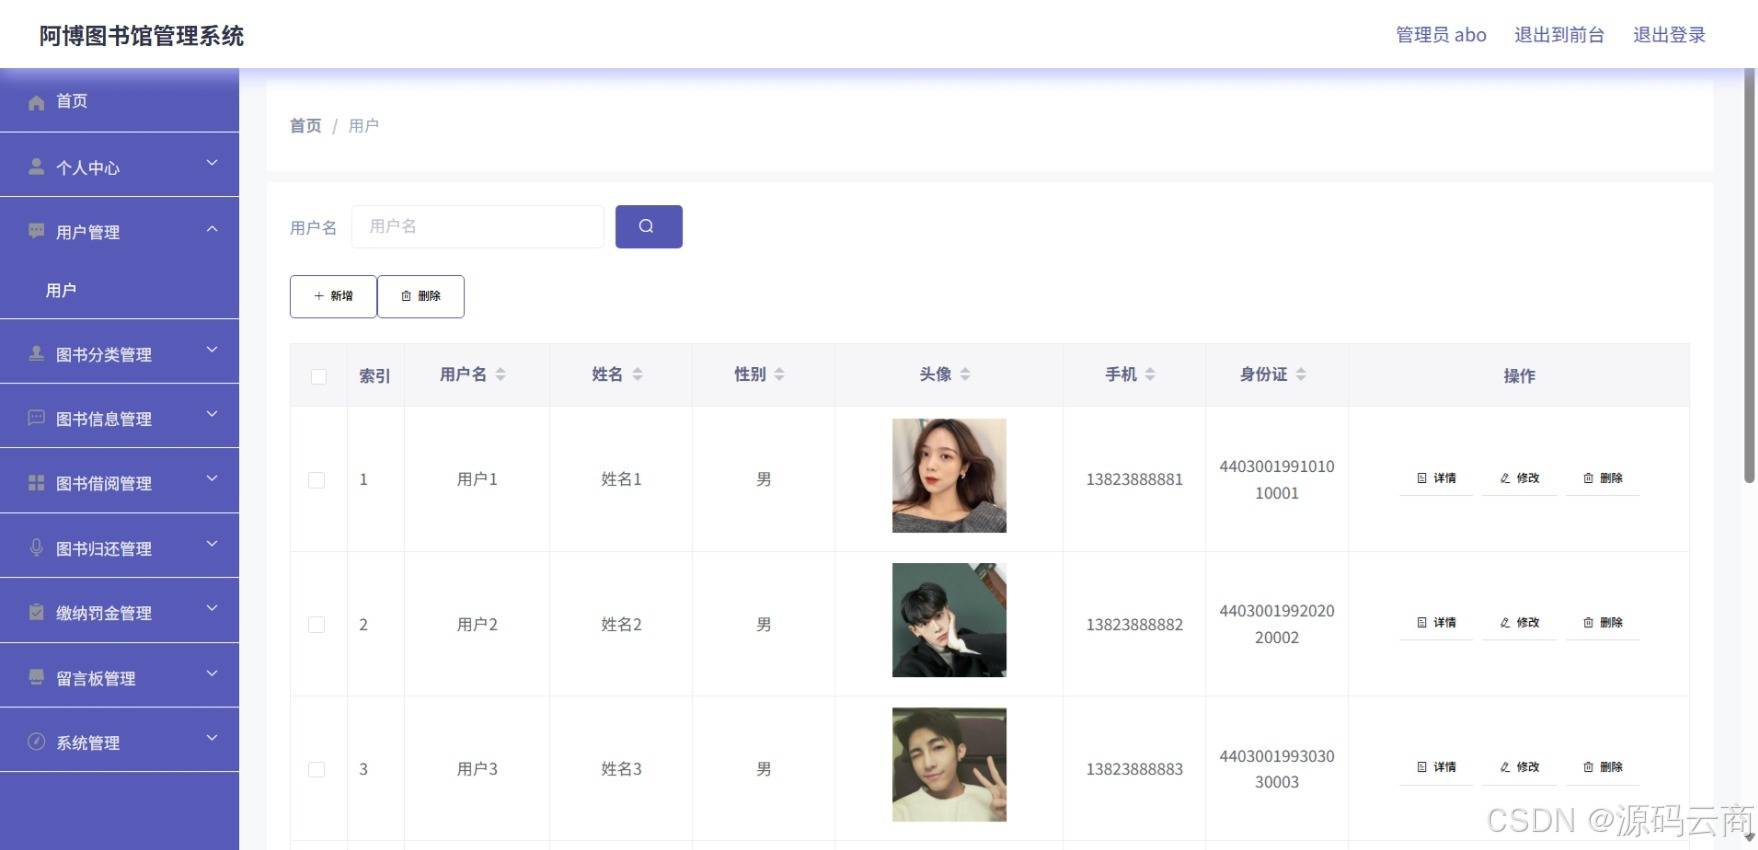
Task: Click 管理员 abo in top bar
Action: coord(1441,35)
